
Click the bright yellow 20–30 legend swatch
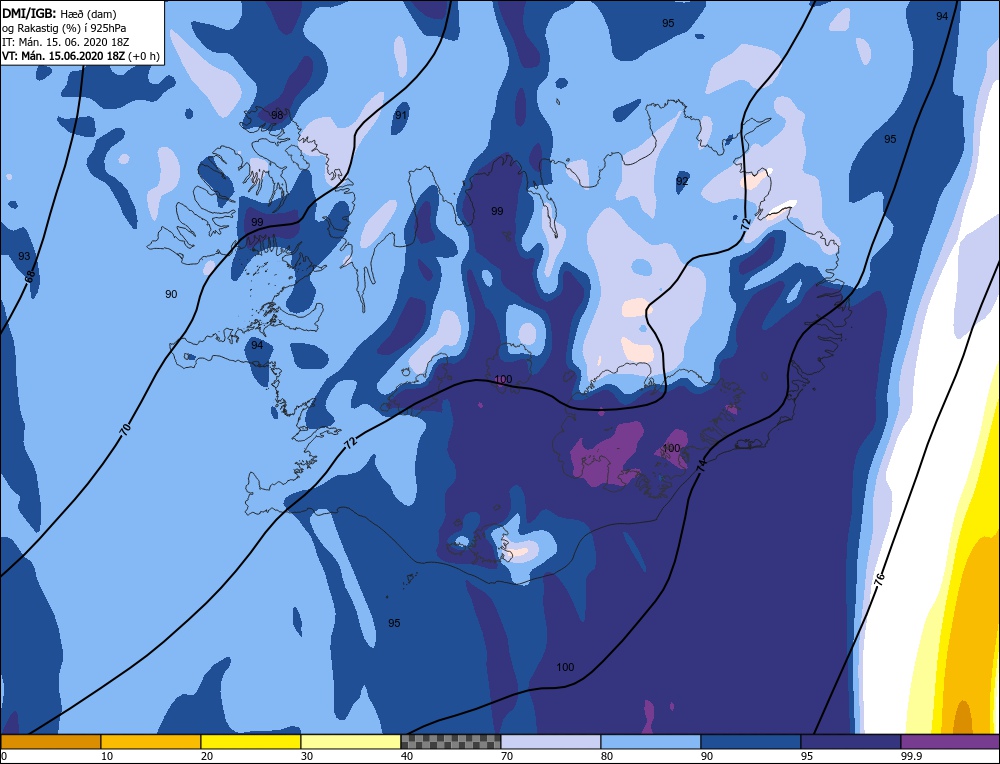tap(251, 741)
